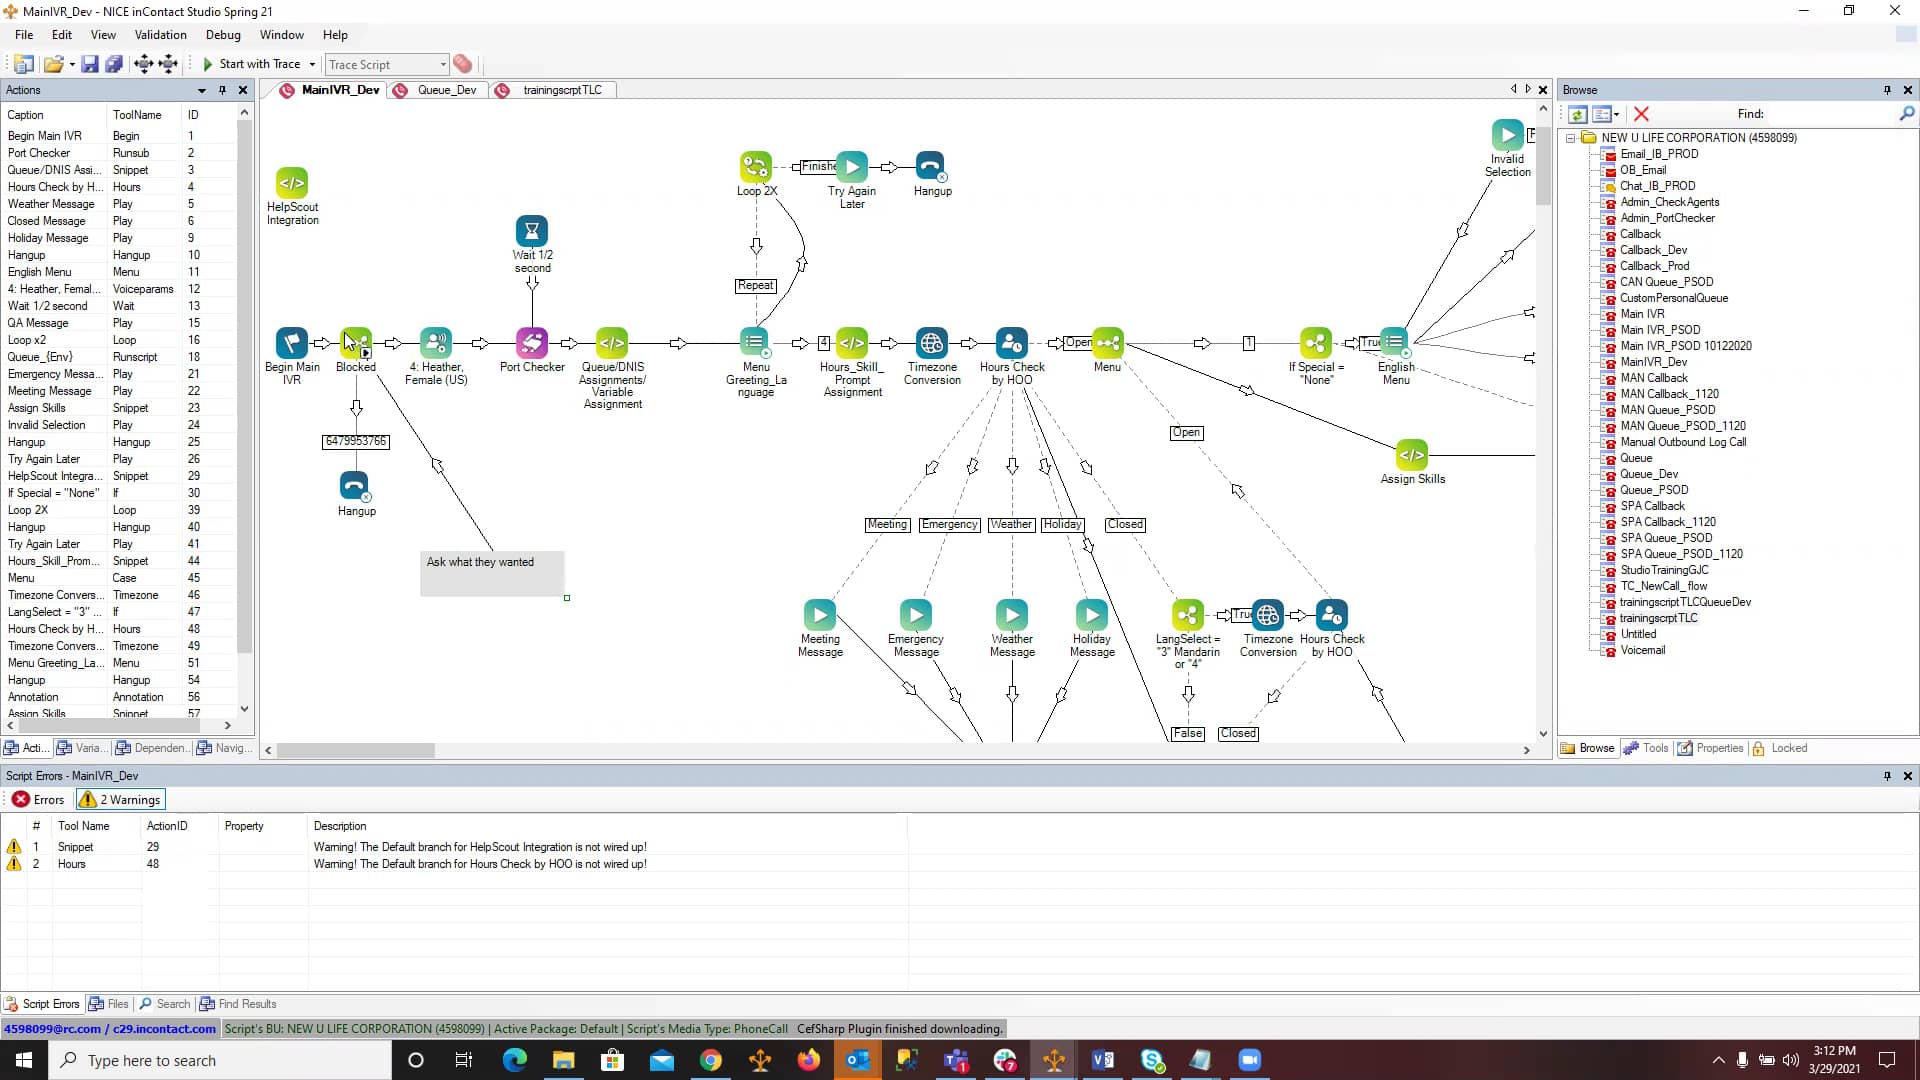Click the Save script toolbar icon

(x=90, y=64)
